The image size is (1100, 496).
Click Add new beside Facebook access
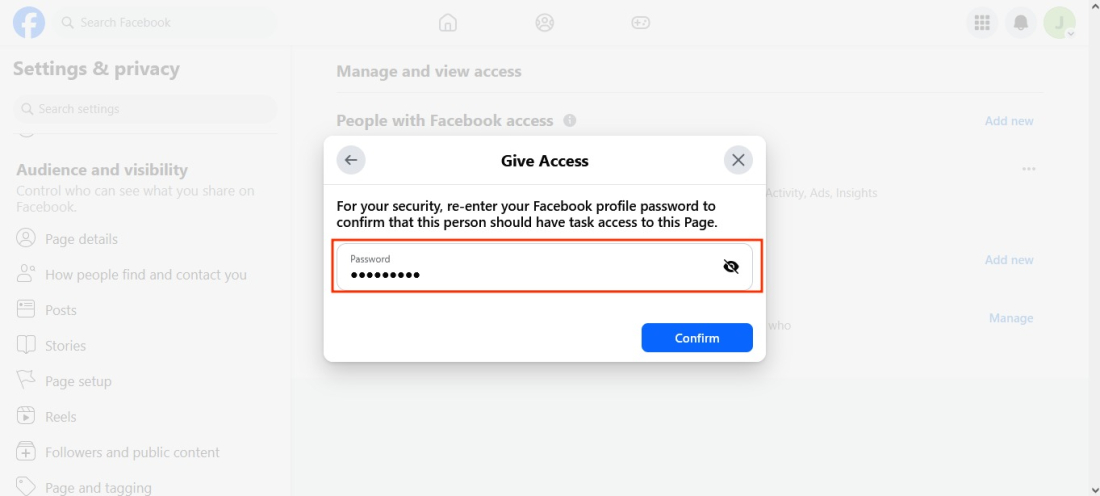1009,121
